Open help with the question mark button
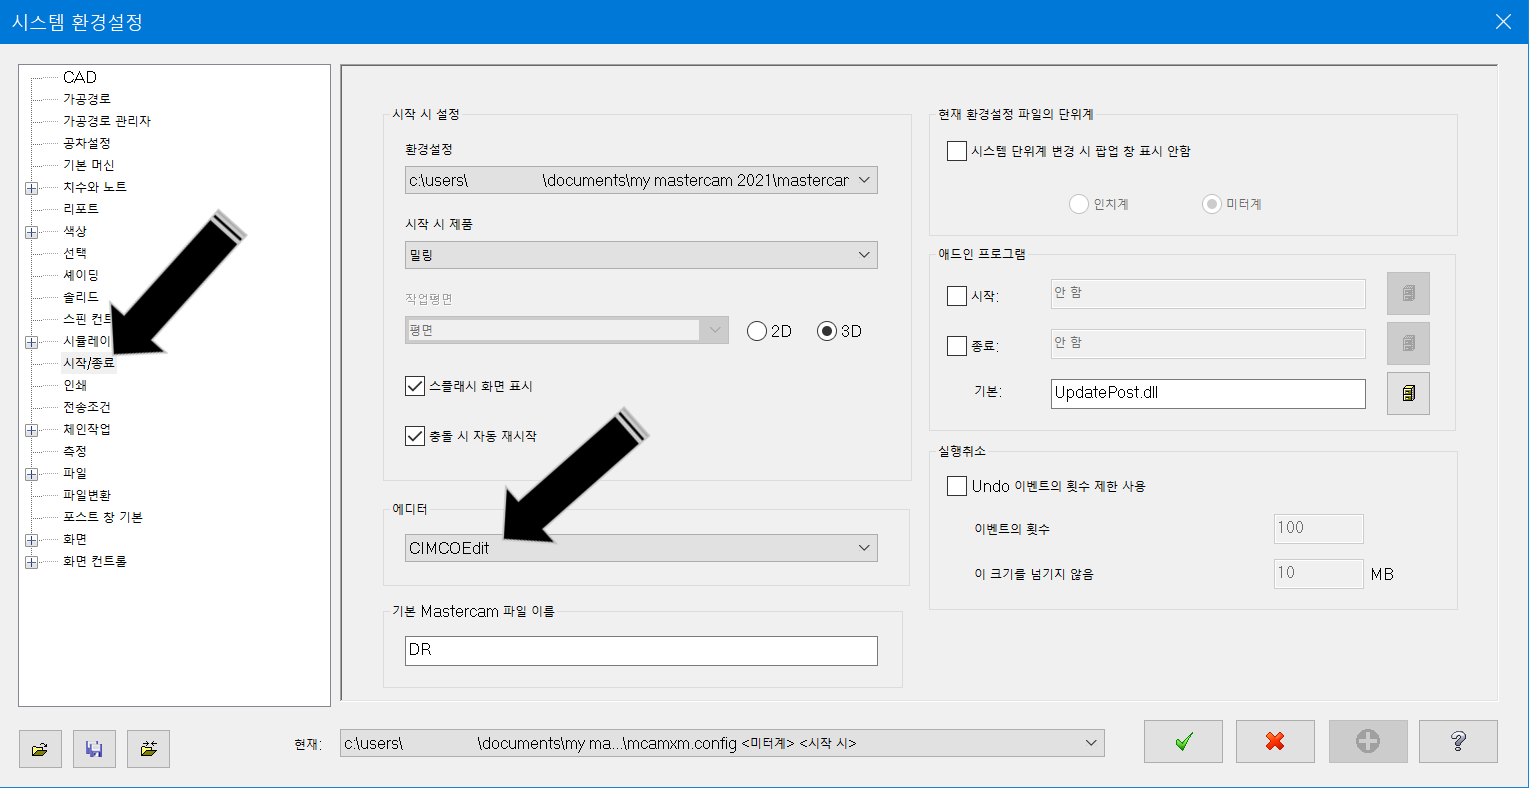The height and width of the screenshot is (788, 1529). tap(1458, 741)
